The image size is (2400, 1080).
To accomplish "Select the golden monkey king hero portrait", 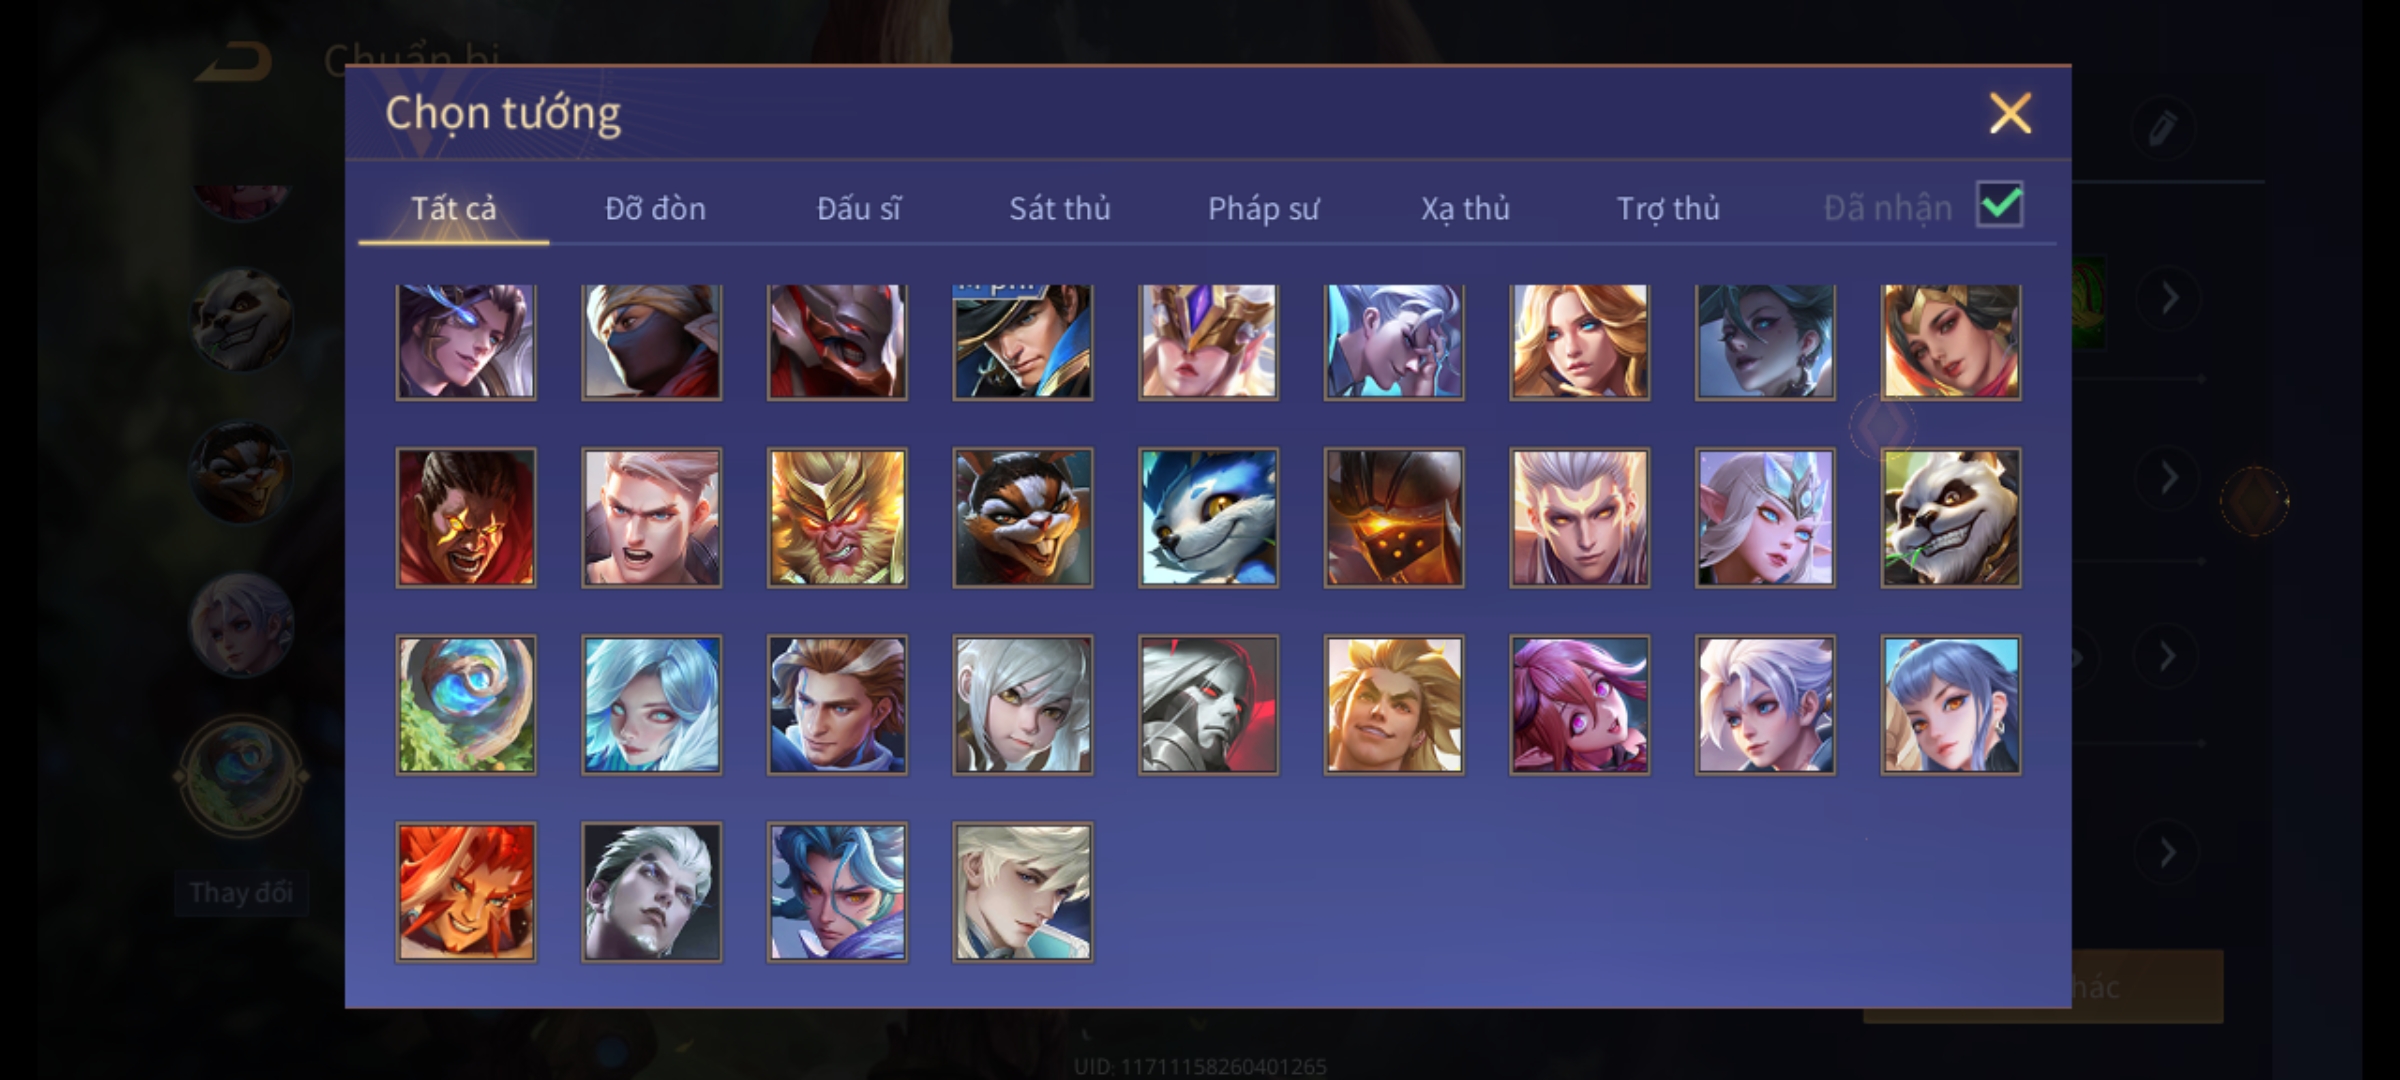I will coord(837,517).
